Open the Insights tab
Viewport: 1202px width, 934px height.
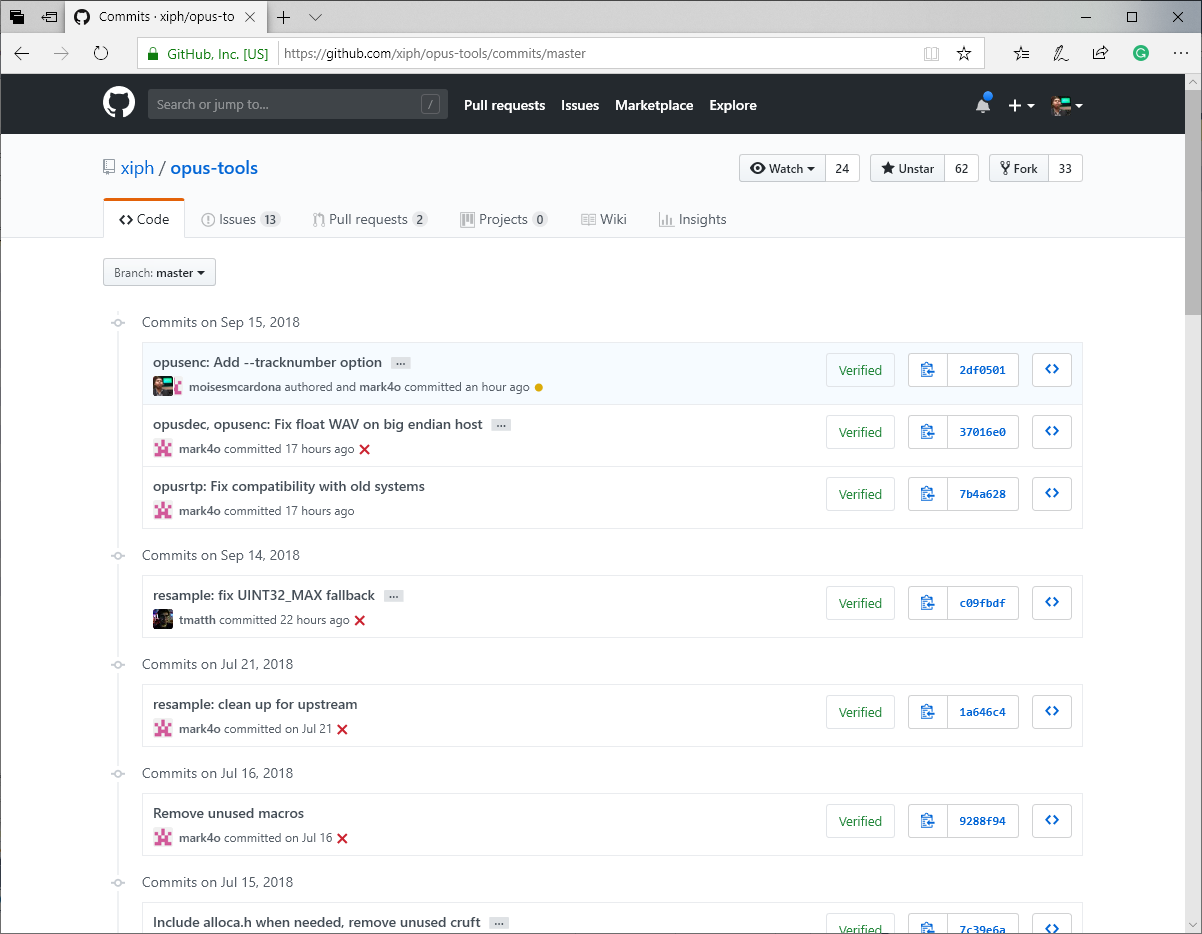pyautogui.click(x=693, y=219)
